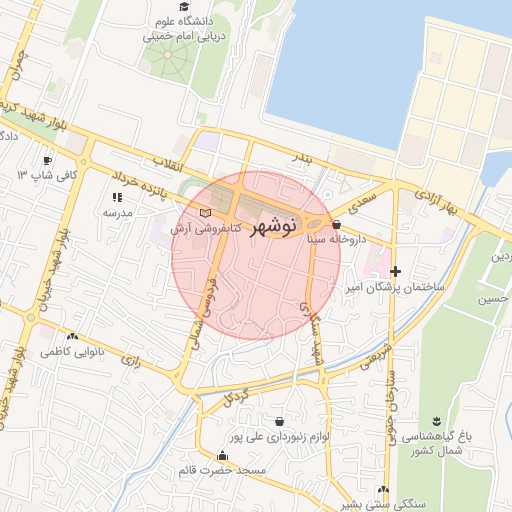This screenshot has width=512, height=512.
Task: Select the دانشگاه علوم دریایی امام خمینی label
Action: [x=184, y=29]
